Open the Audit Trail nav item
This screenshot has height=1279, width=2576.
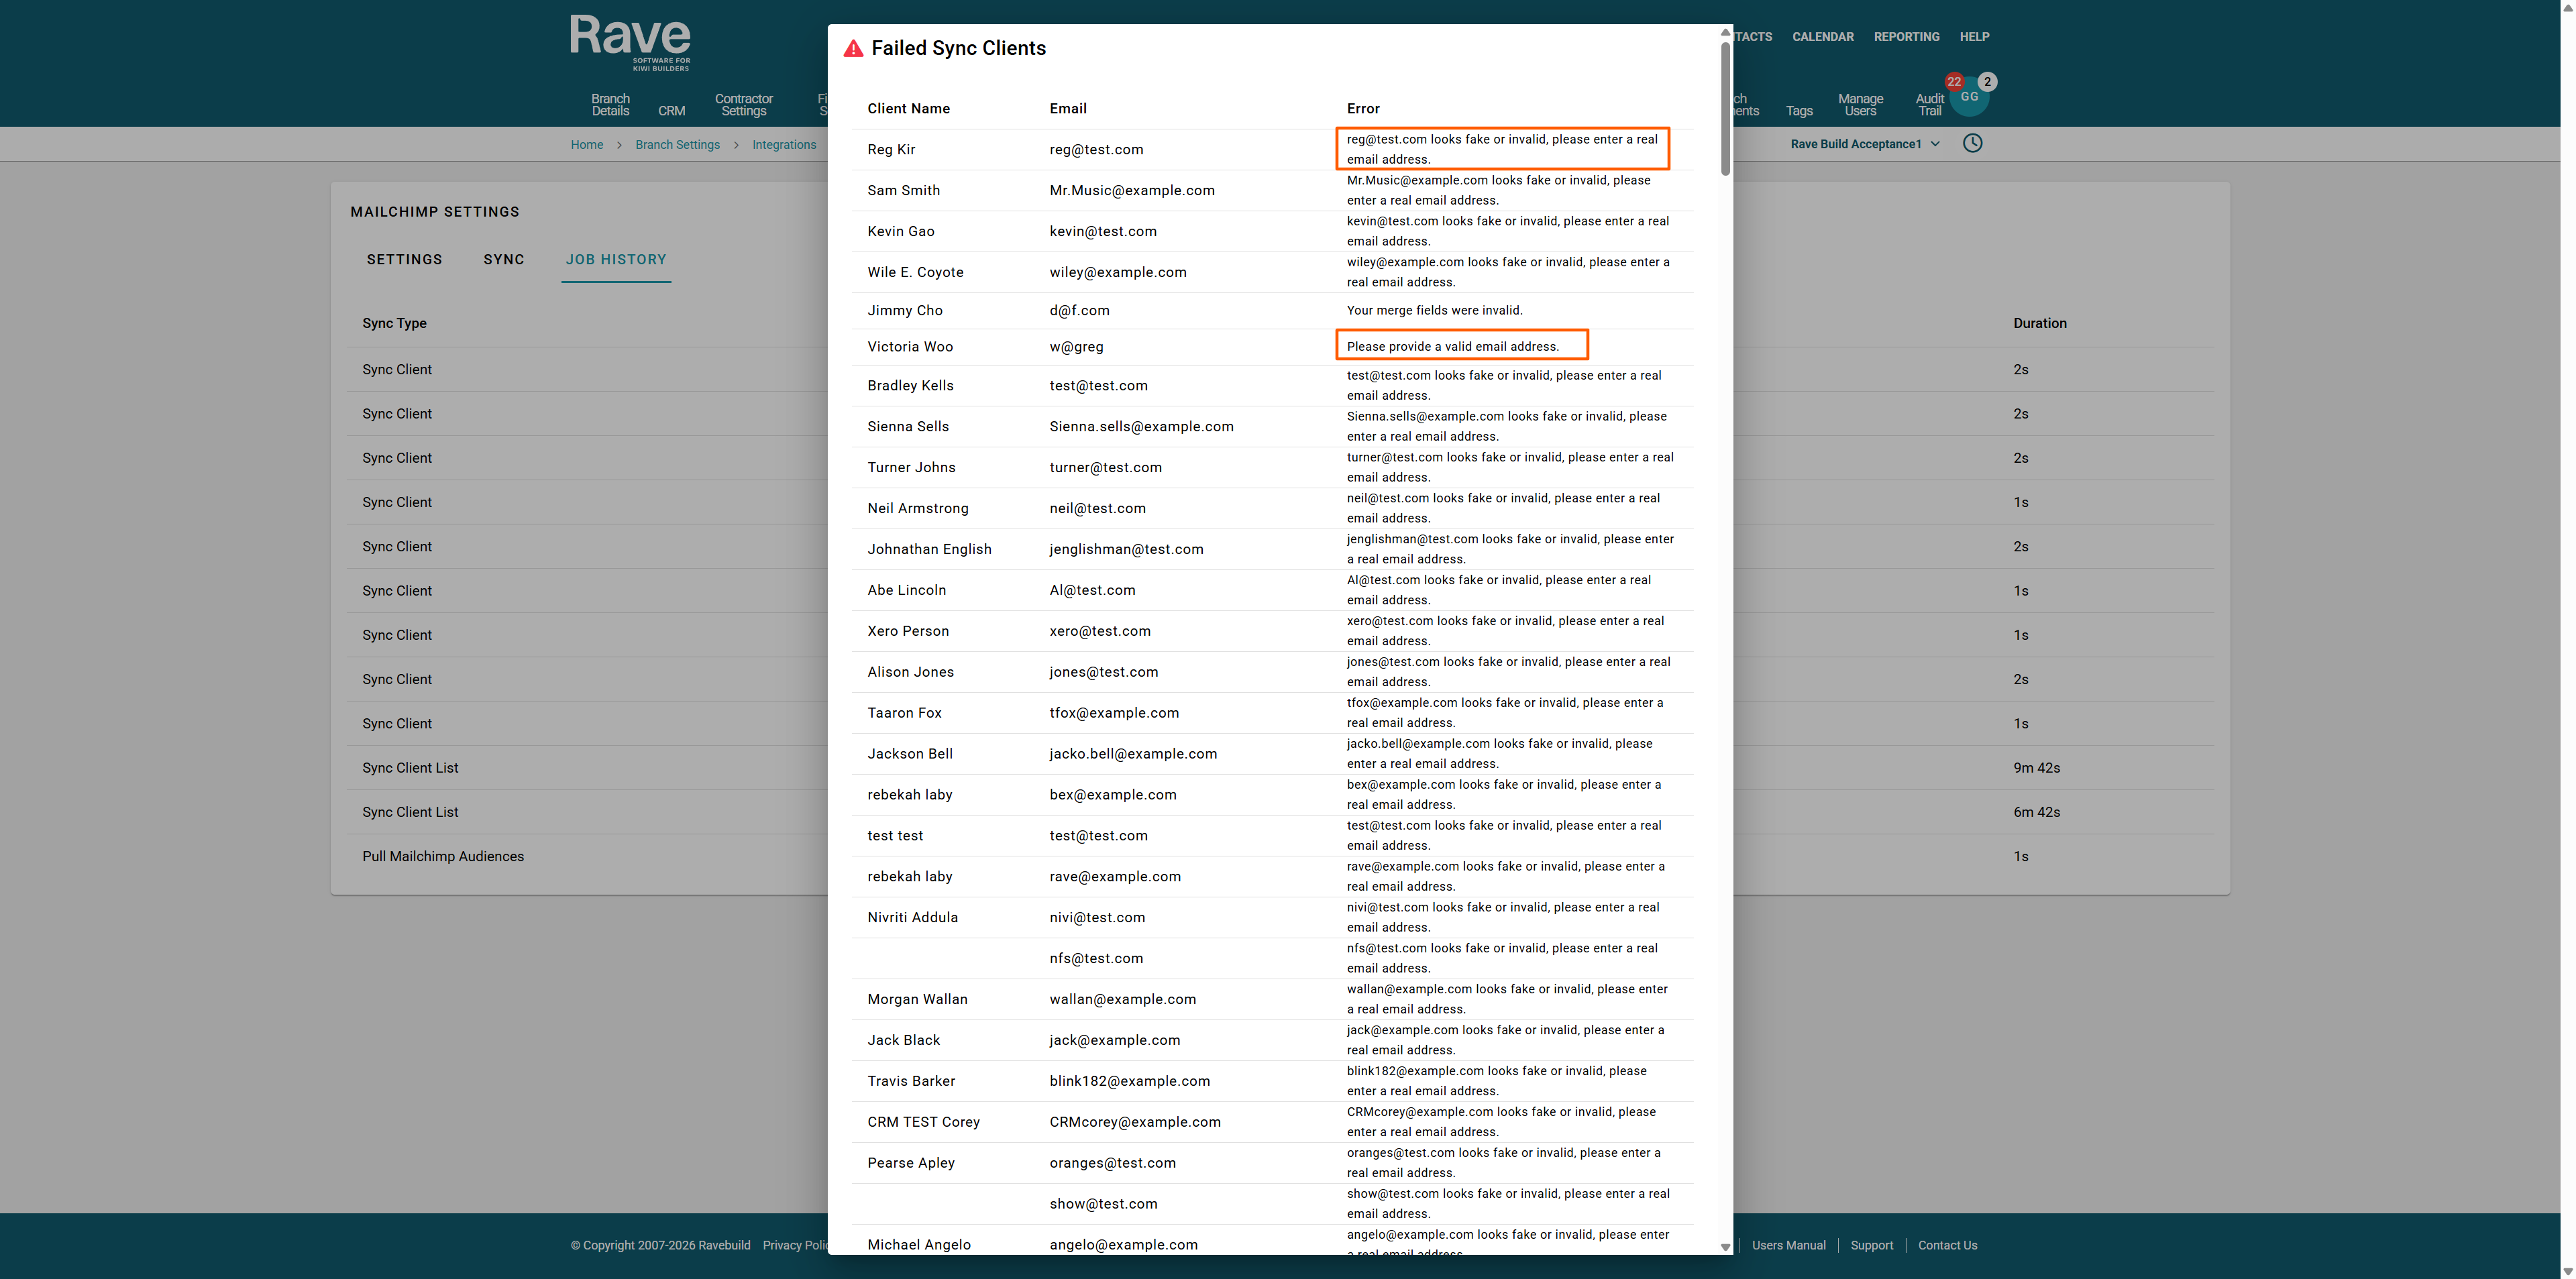[1929, 105]
